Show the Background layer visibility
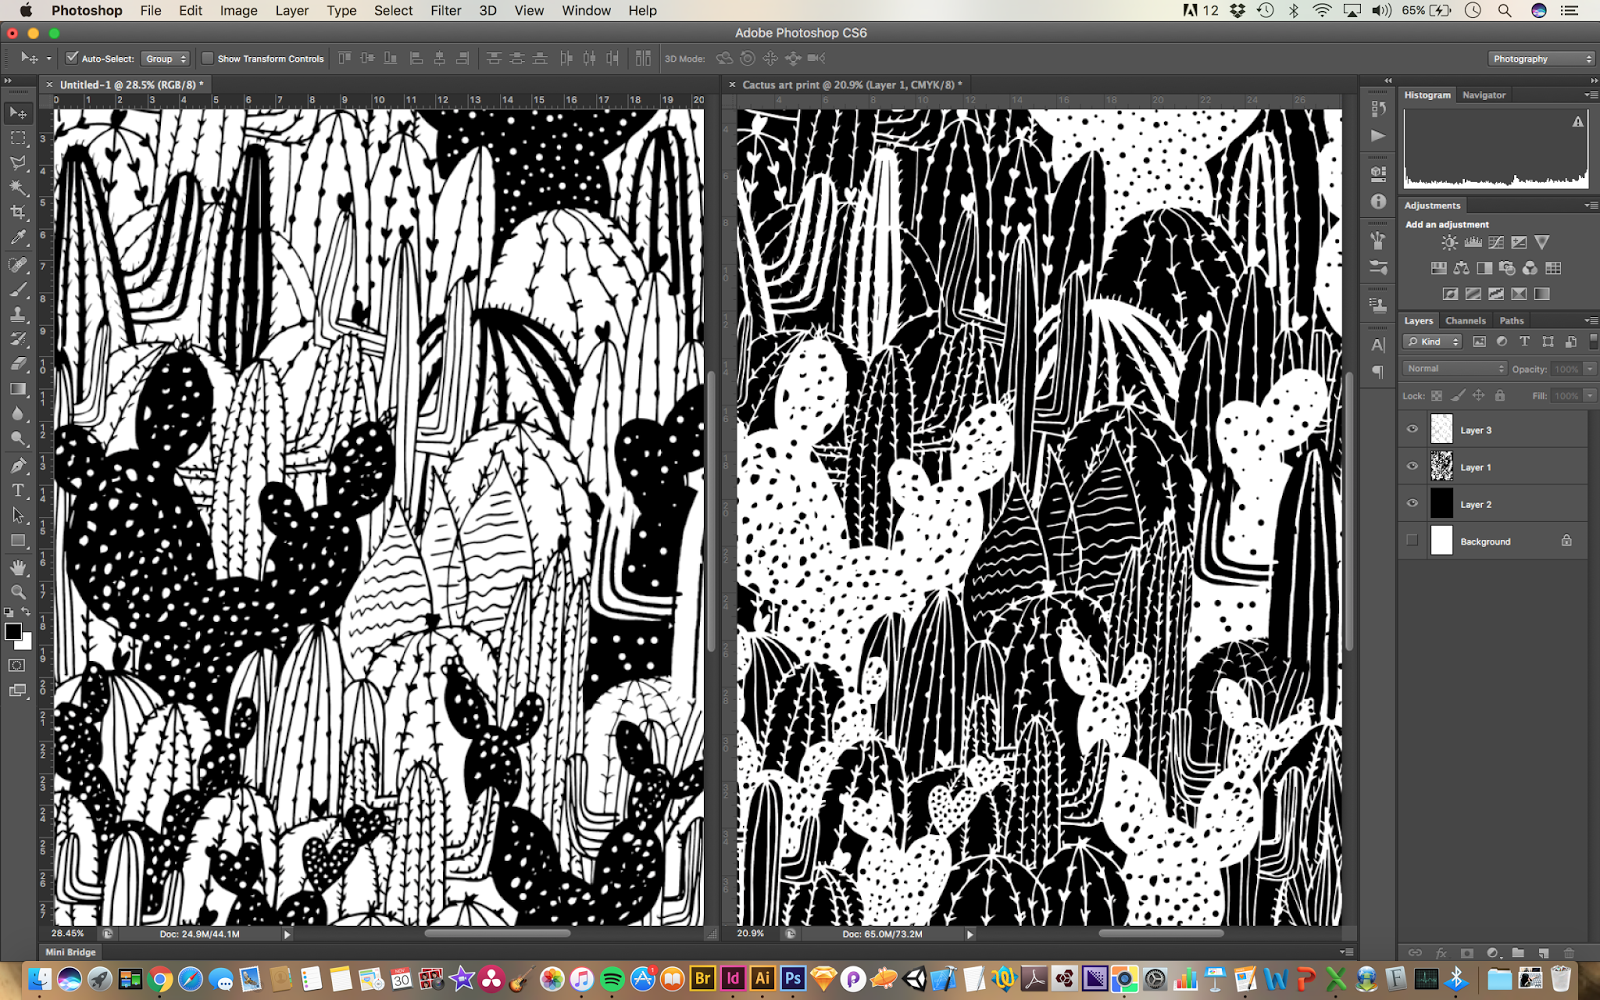 coord(1412,540)
